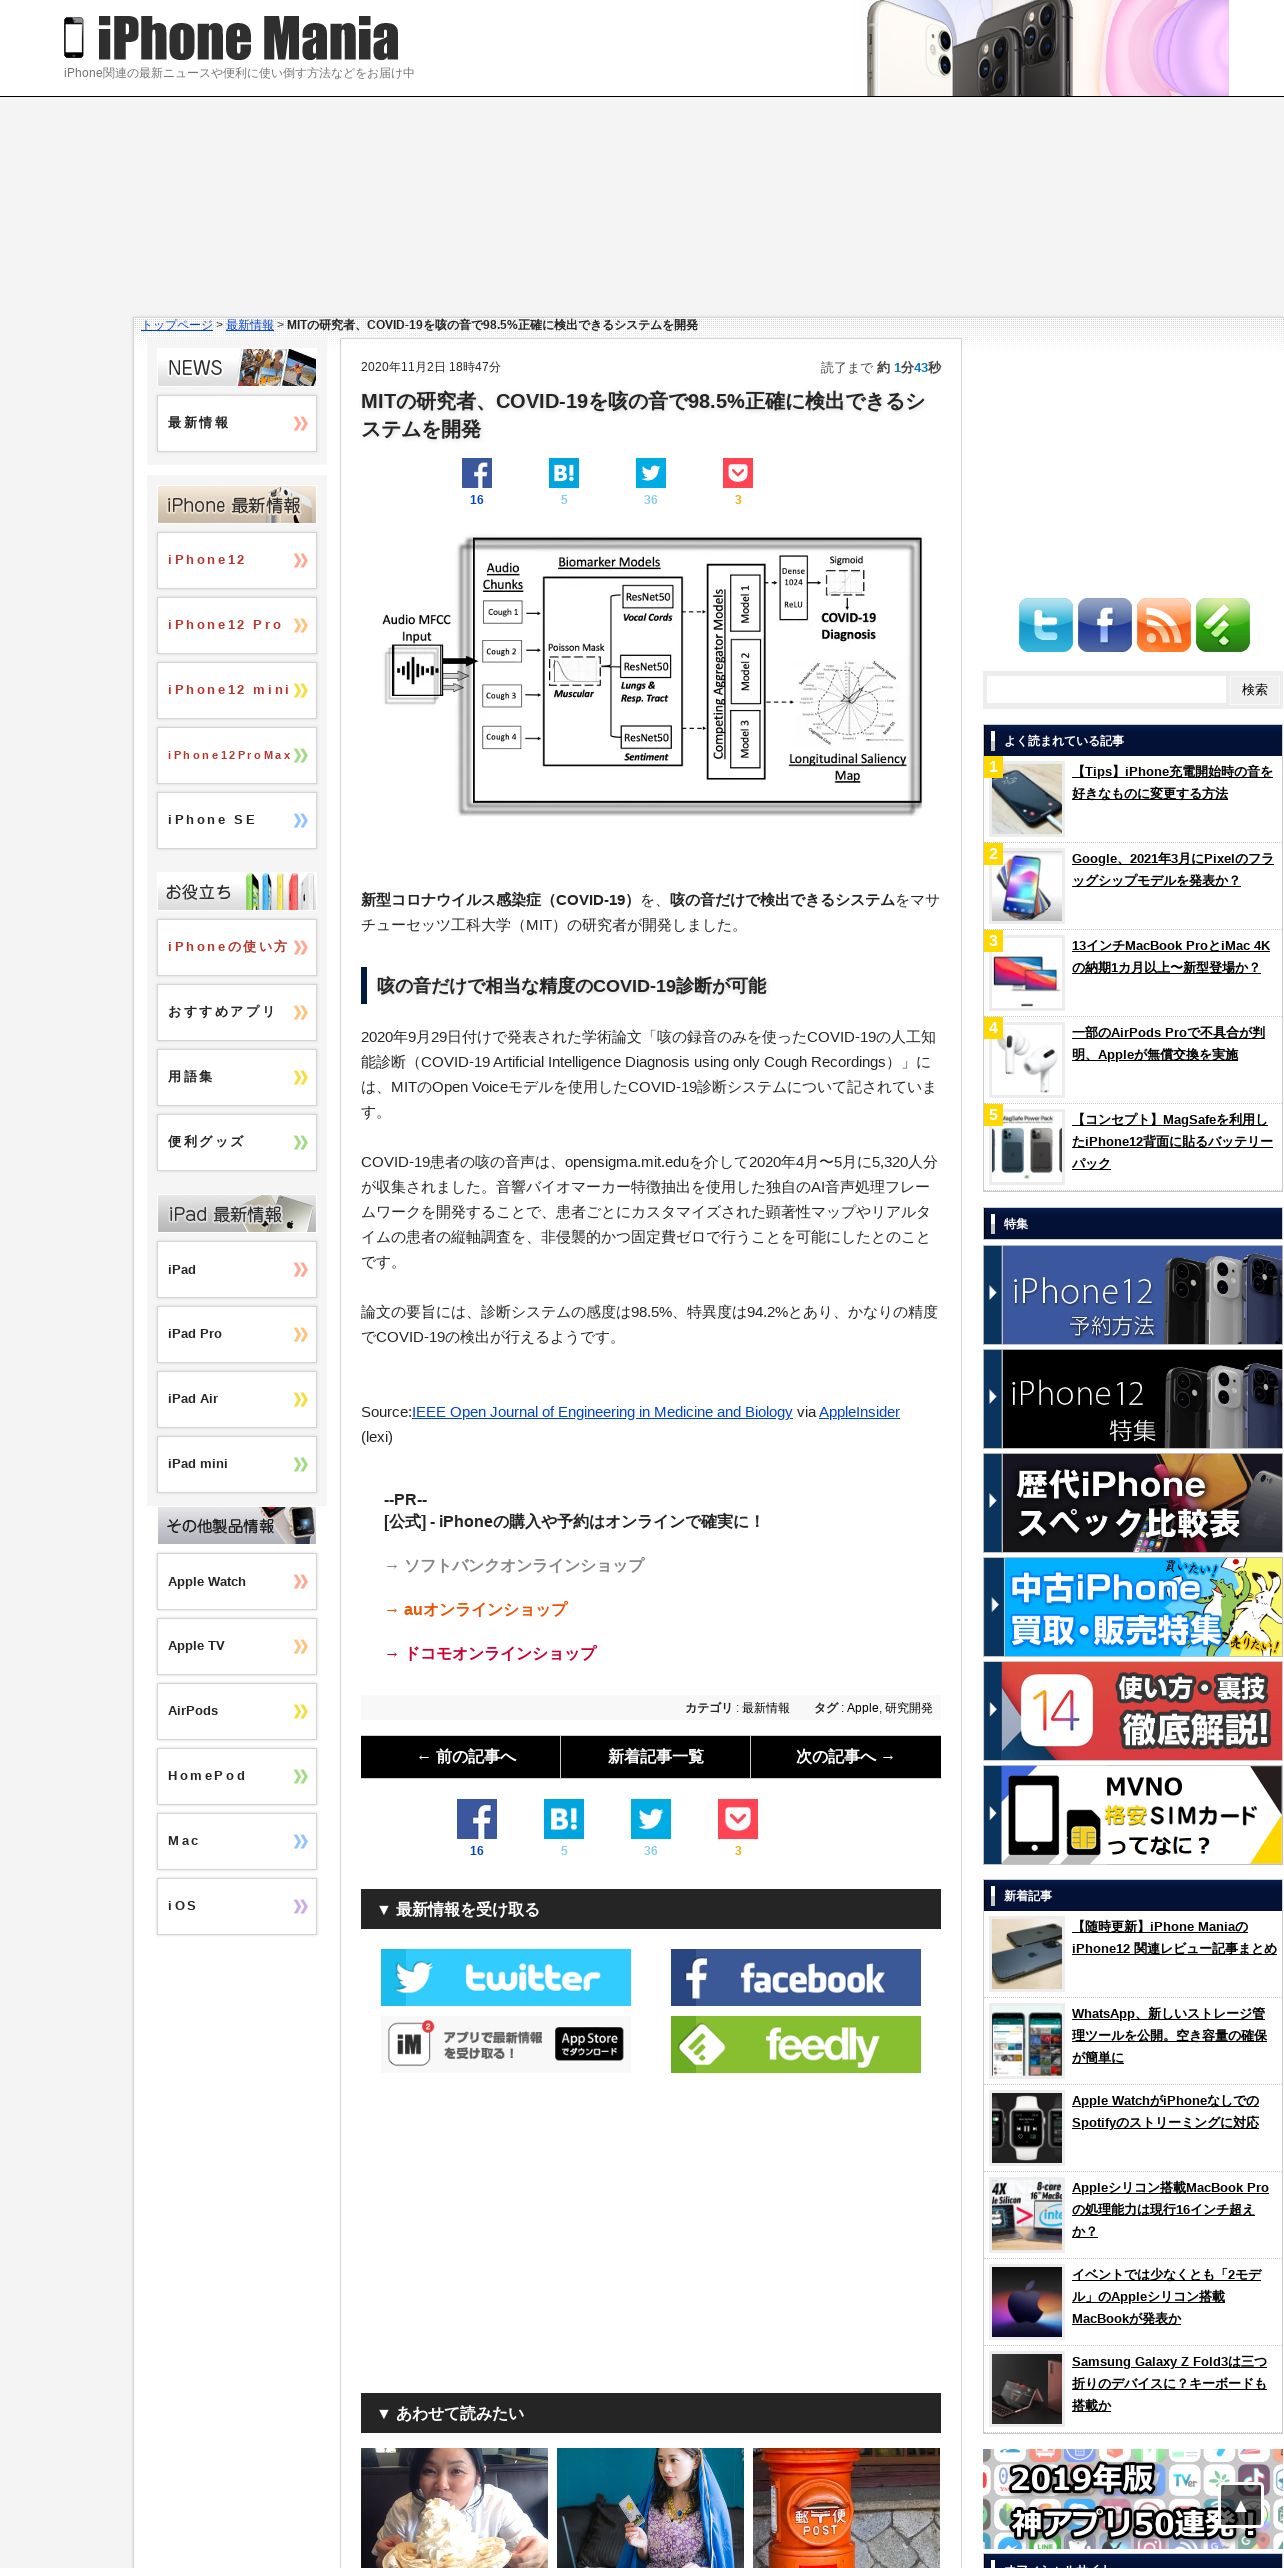Click the iPhone Mania site logo
1284x2568 pixels.
point(231,39)
